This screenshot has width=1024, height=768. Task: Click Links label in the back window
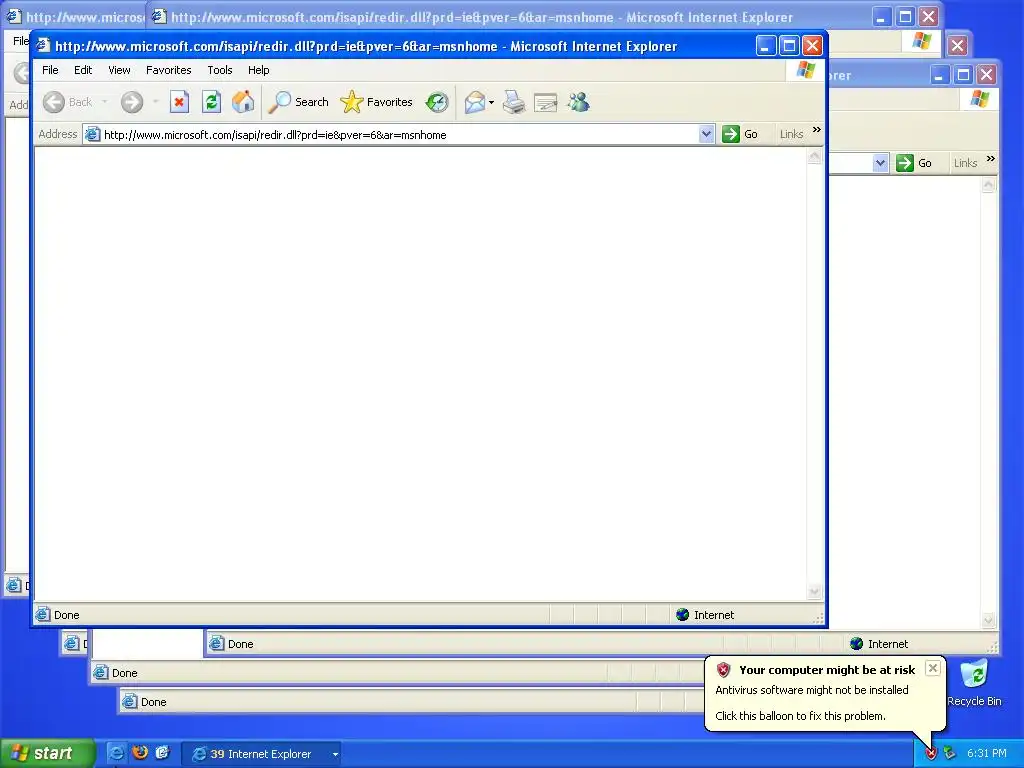coord(965,163)
